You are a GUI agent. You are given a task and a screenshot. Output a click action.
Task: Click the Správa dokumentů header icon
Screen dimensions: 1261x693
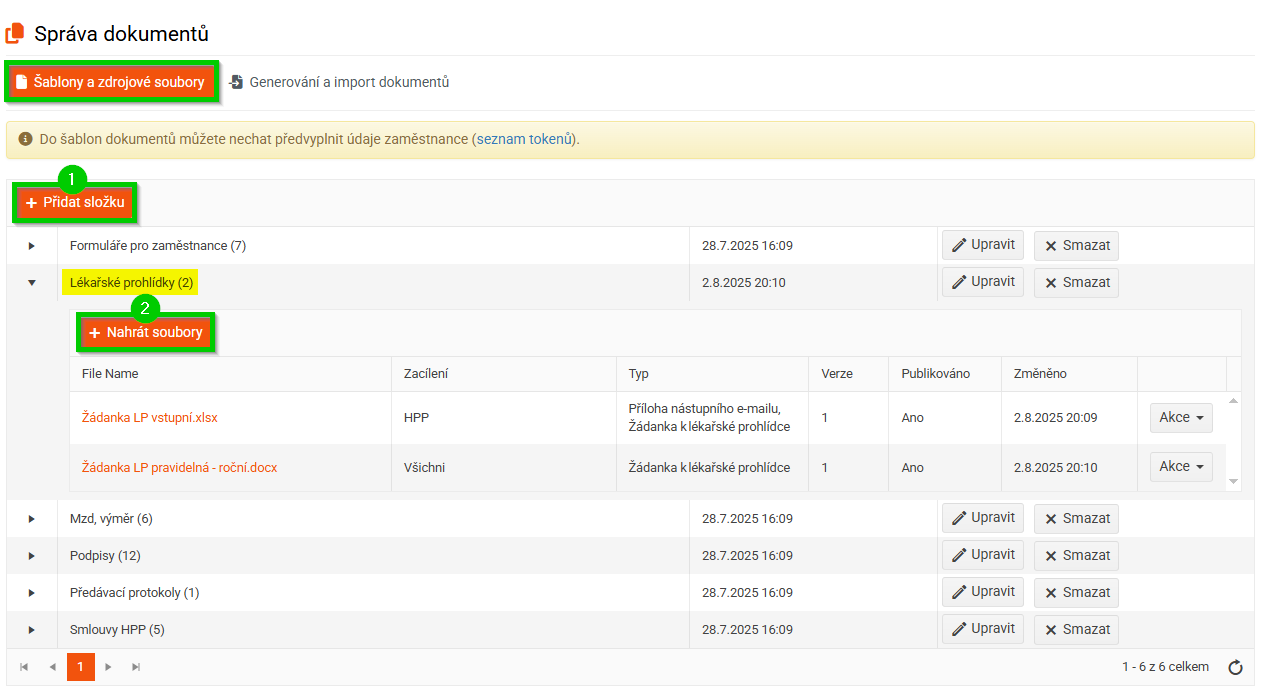coord(15,34)
